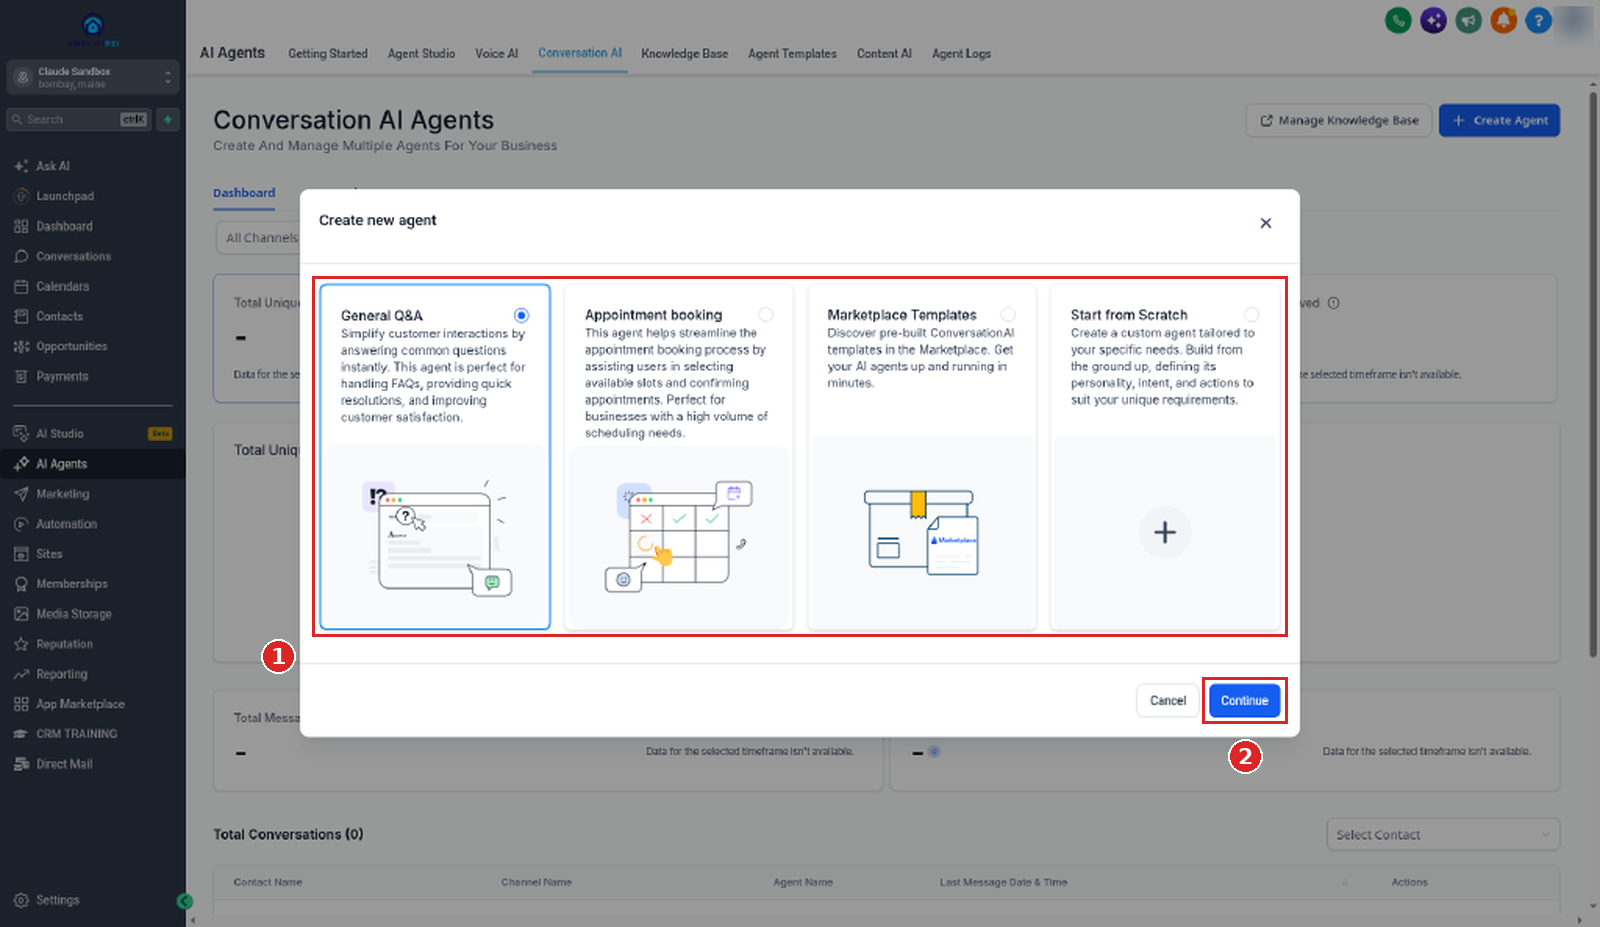Click the green quick-add plus beside Search
The height and width of the screenshot is (927, 1600).
(168, 120)
